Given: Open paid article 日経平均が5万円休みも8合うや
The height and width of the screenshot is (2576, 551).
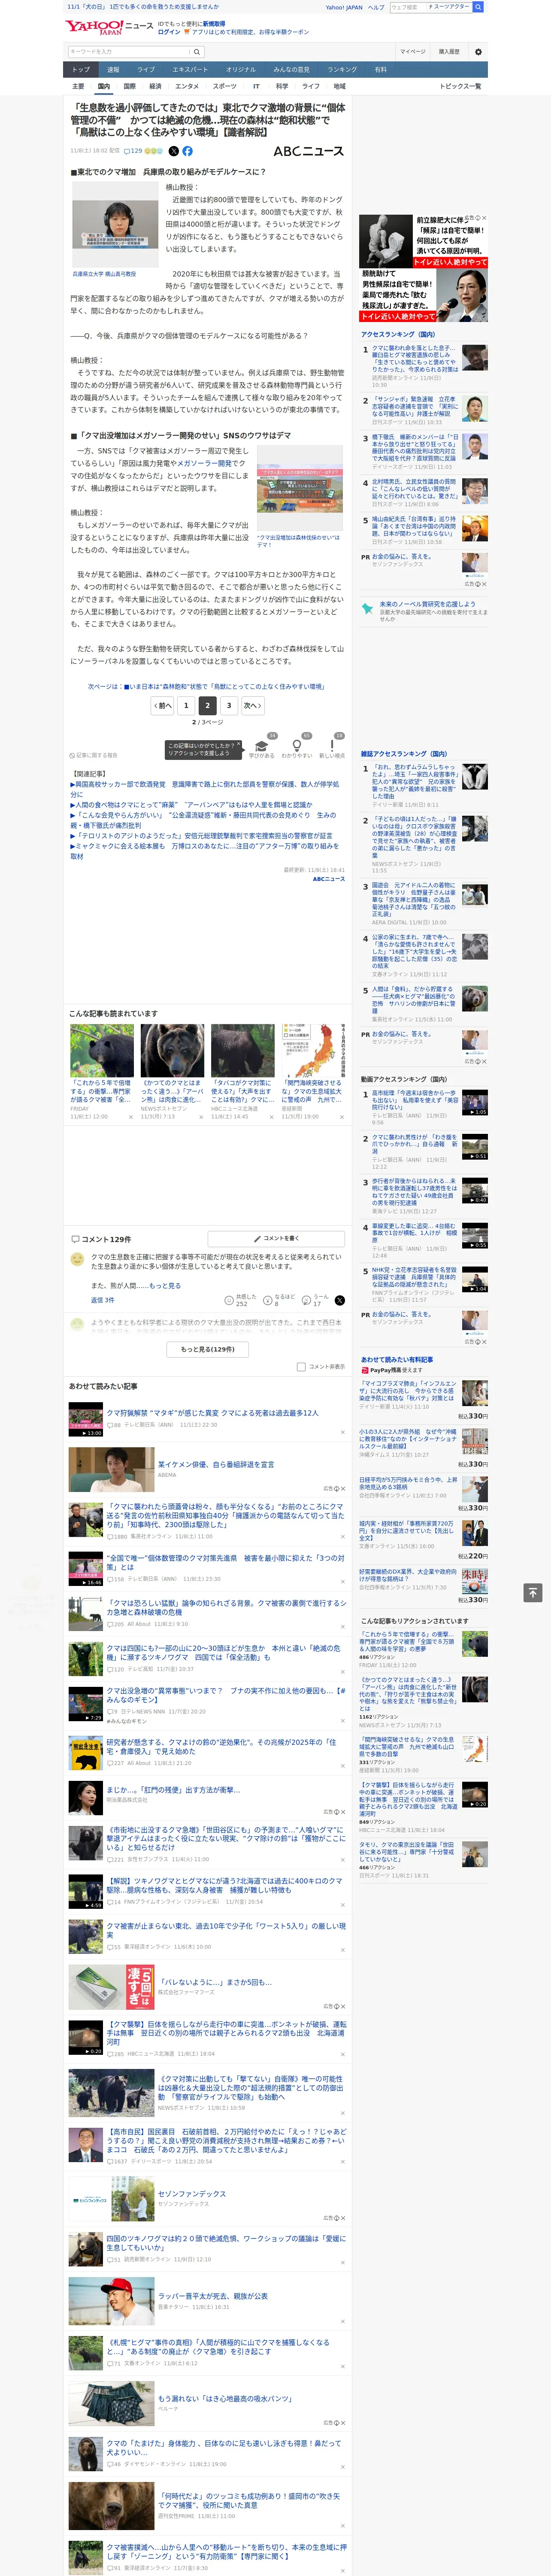Looking at the screenshot, I should click(x=408, y=1484).
